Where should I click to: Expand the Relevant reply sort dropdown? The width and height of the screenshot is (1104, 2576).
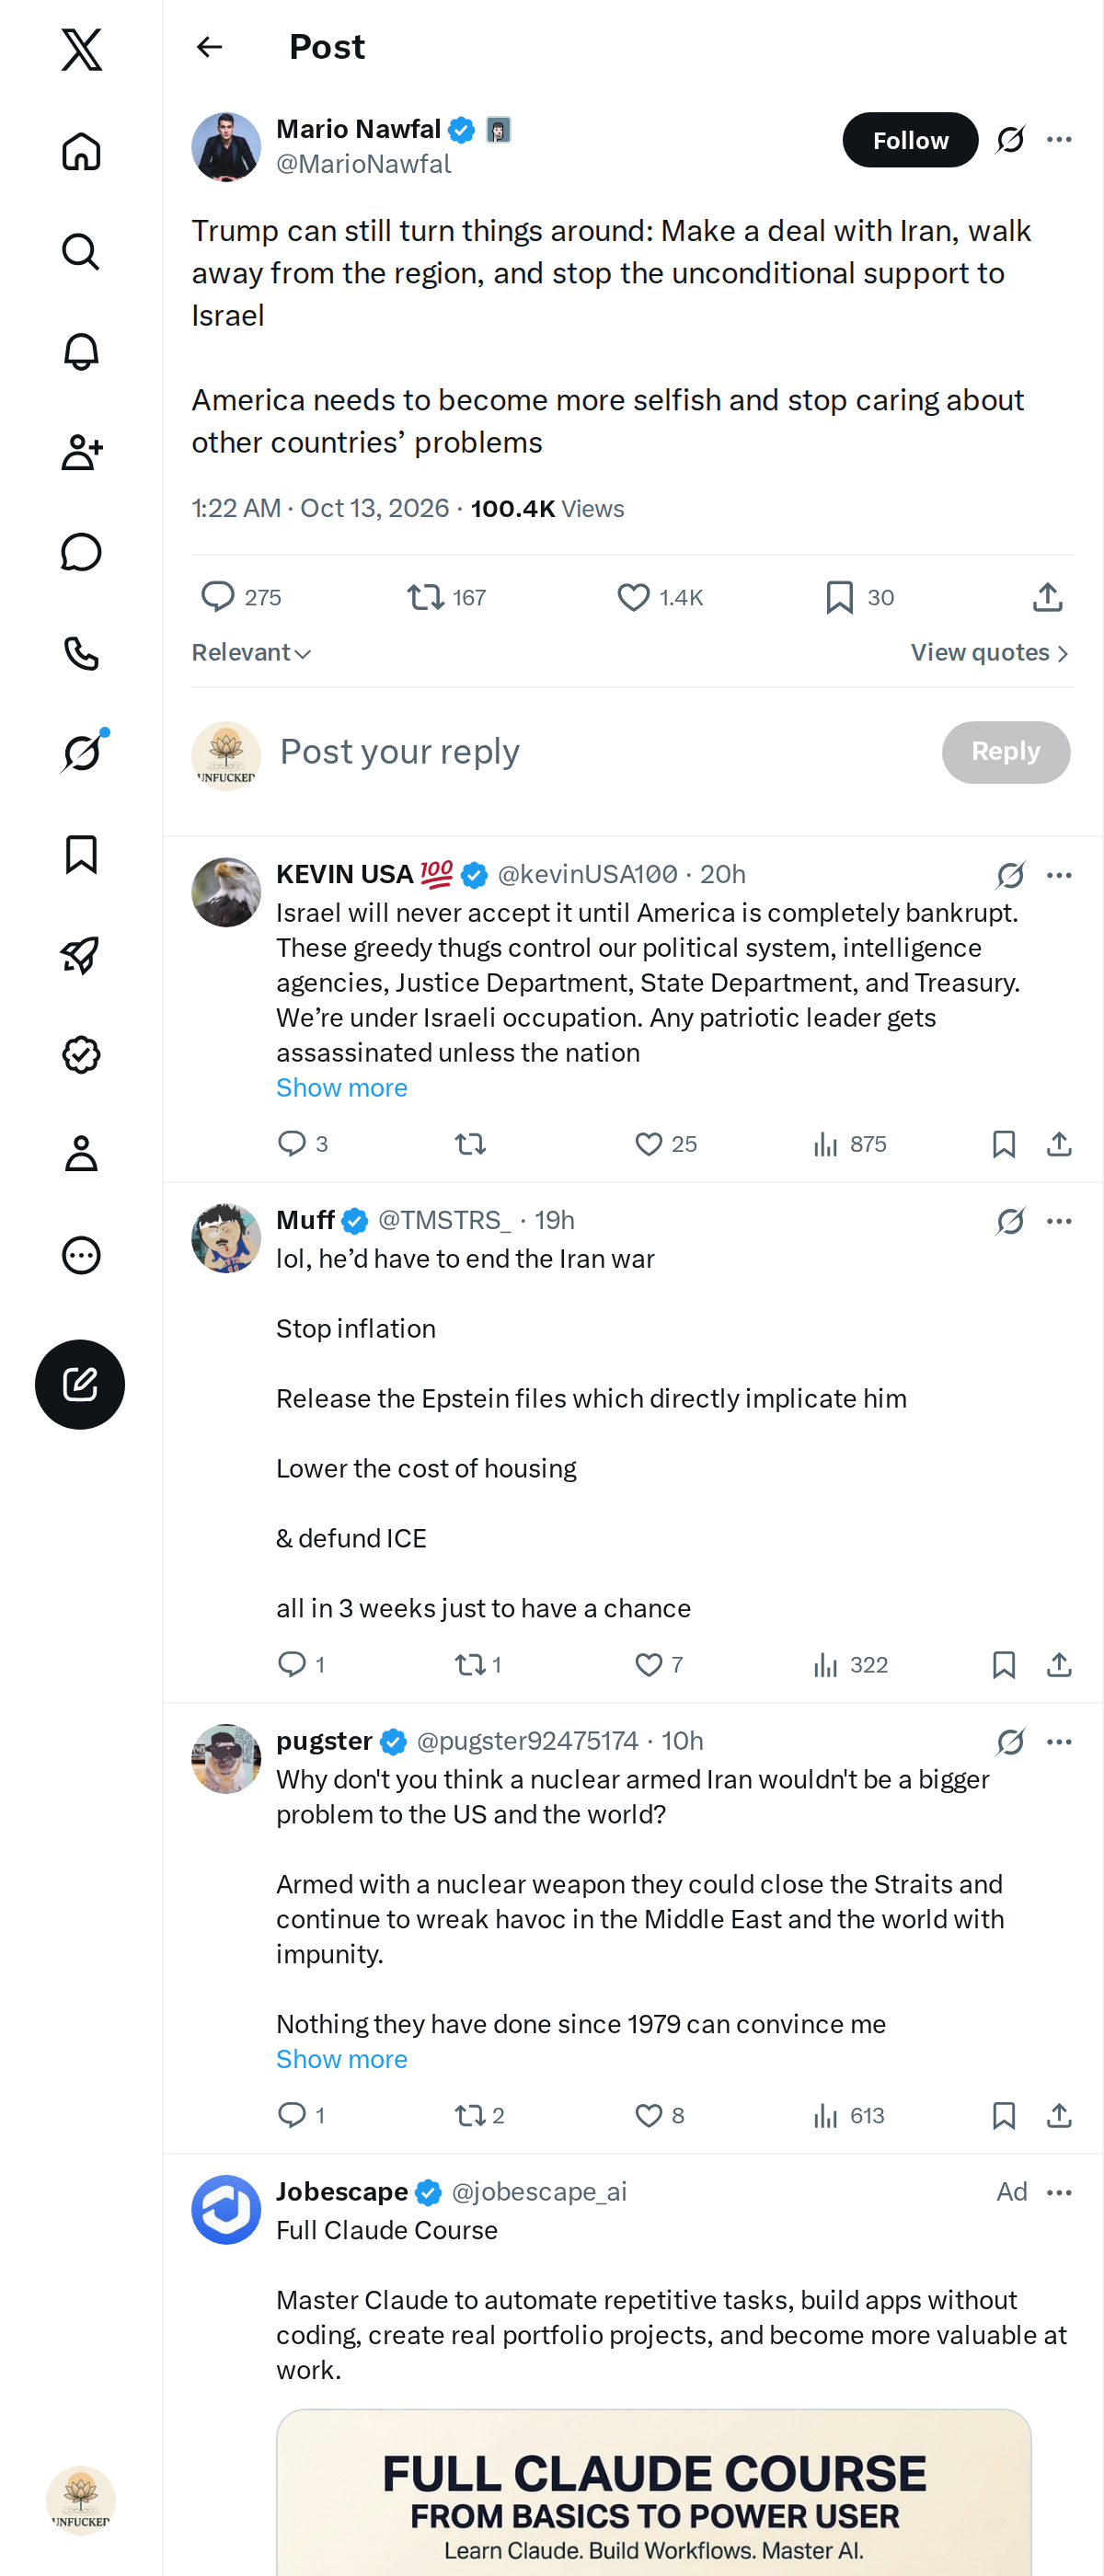coord(251,653)
